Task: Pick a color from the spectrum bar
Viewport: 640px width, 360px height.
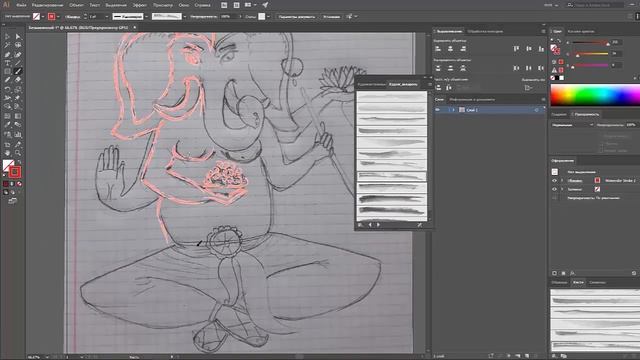Action: [595, 95]
